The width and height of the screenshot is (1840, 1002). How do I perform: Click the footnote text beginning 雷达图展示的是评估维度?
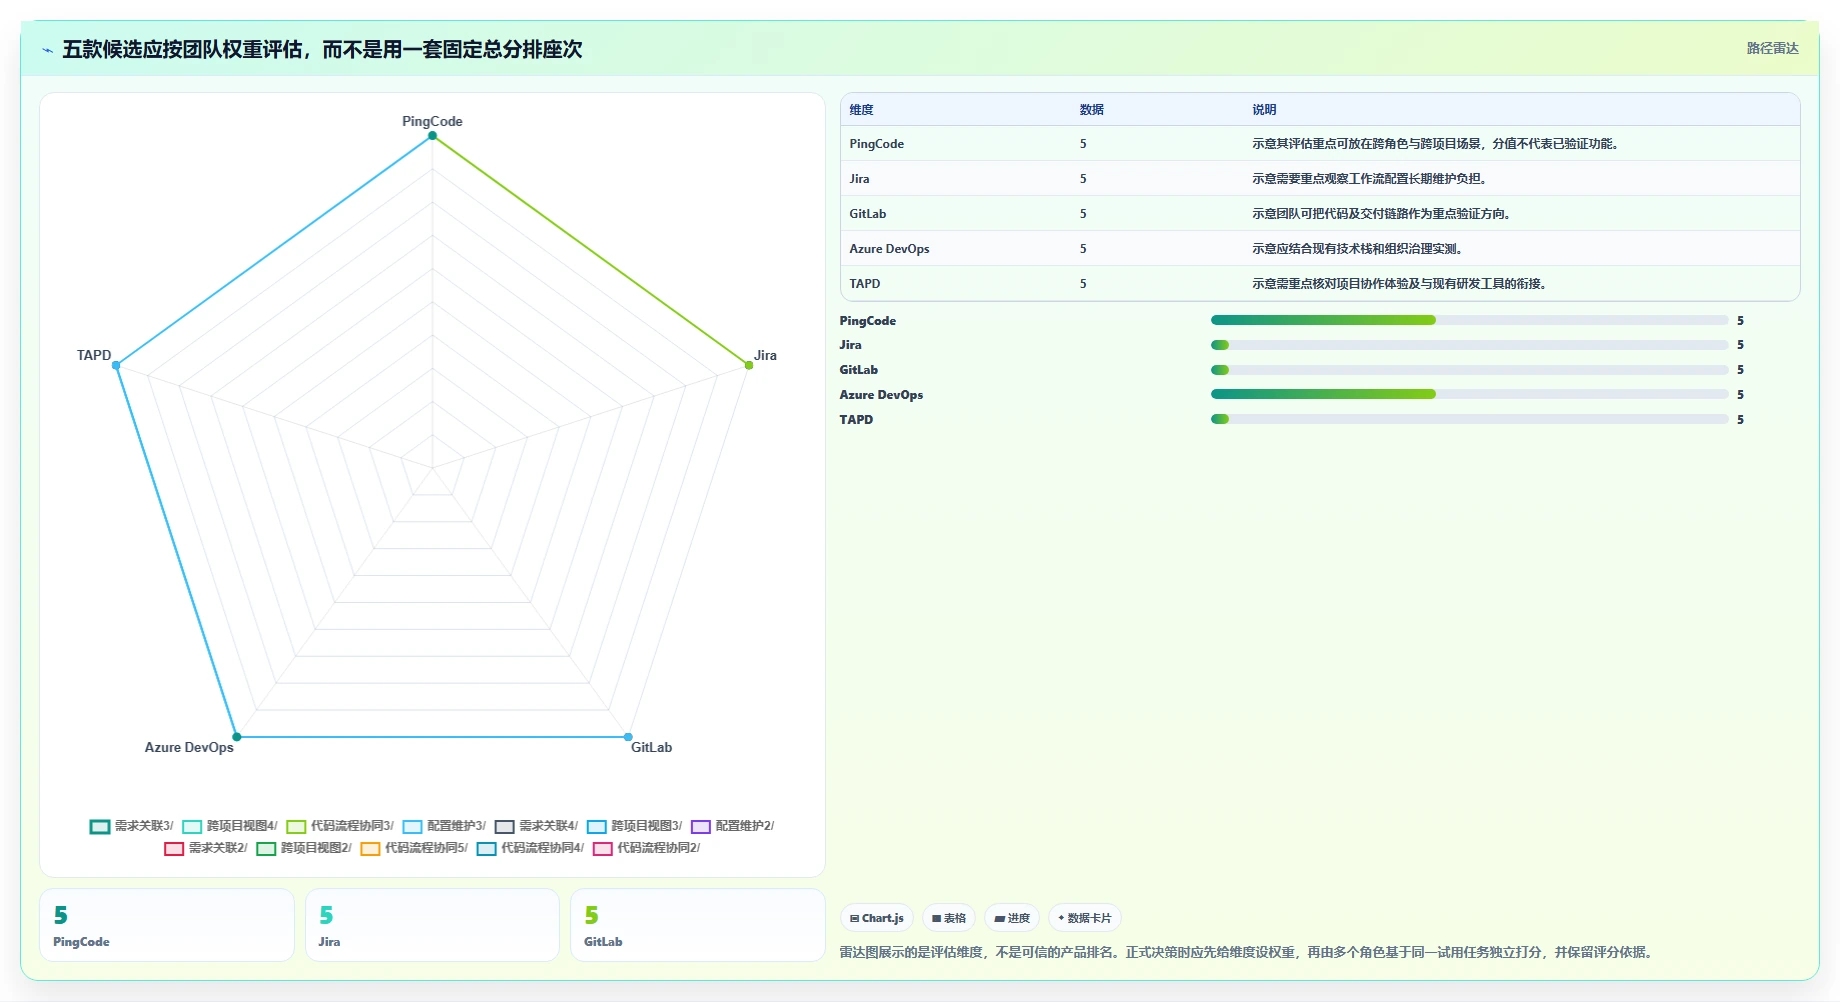[x=1247, y=952]
